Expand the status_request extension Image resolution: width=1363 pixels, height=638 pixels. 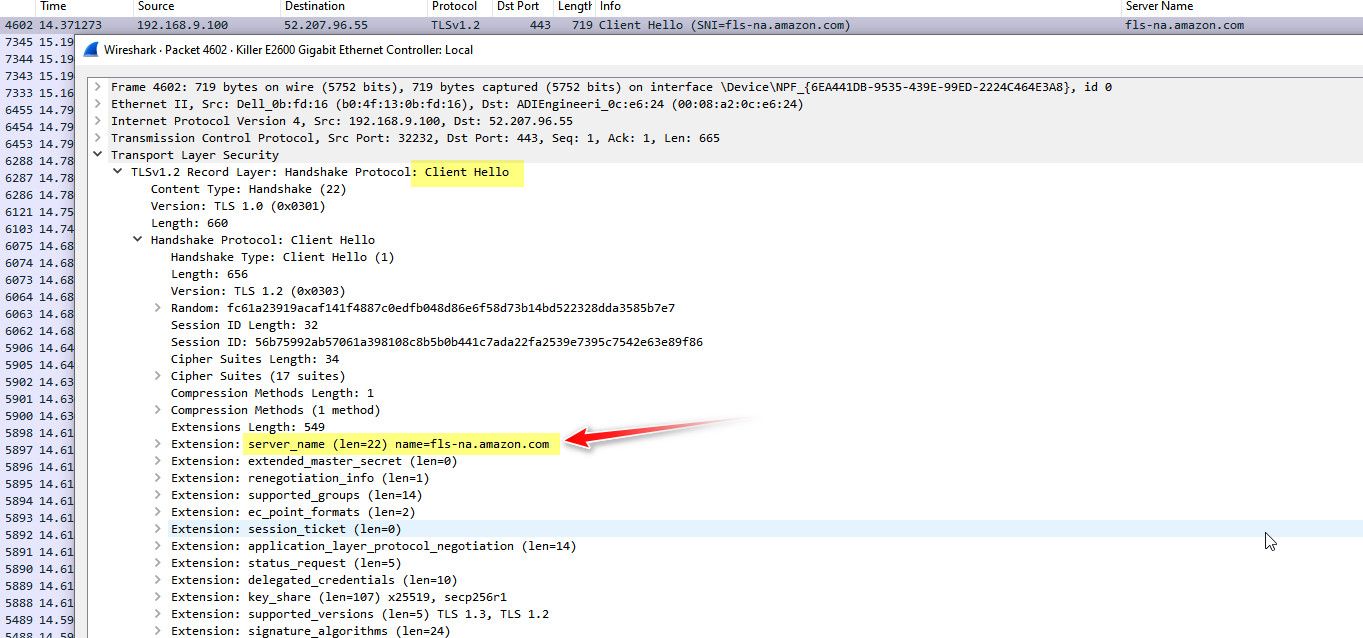point(157,563)
